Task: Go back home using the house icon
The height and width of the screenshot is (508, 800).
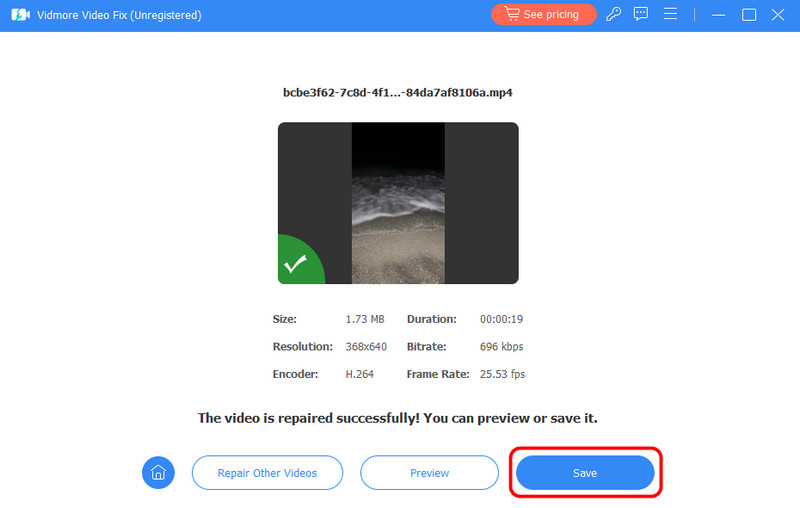Action: click(158, 472)
